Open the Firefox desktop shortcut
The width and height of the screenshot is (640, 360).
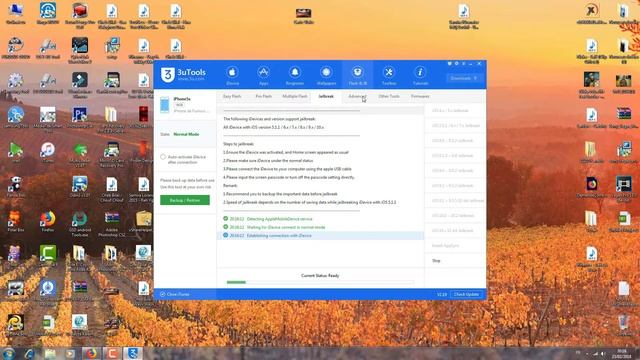pos(48,222)
